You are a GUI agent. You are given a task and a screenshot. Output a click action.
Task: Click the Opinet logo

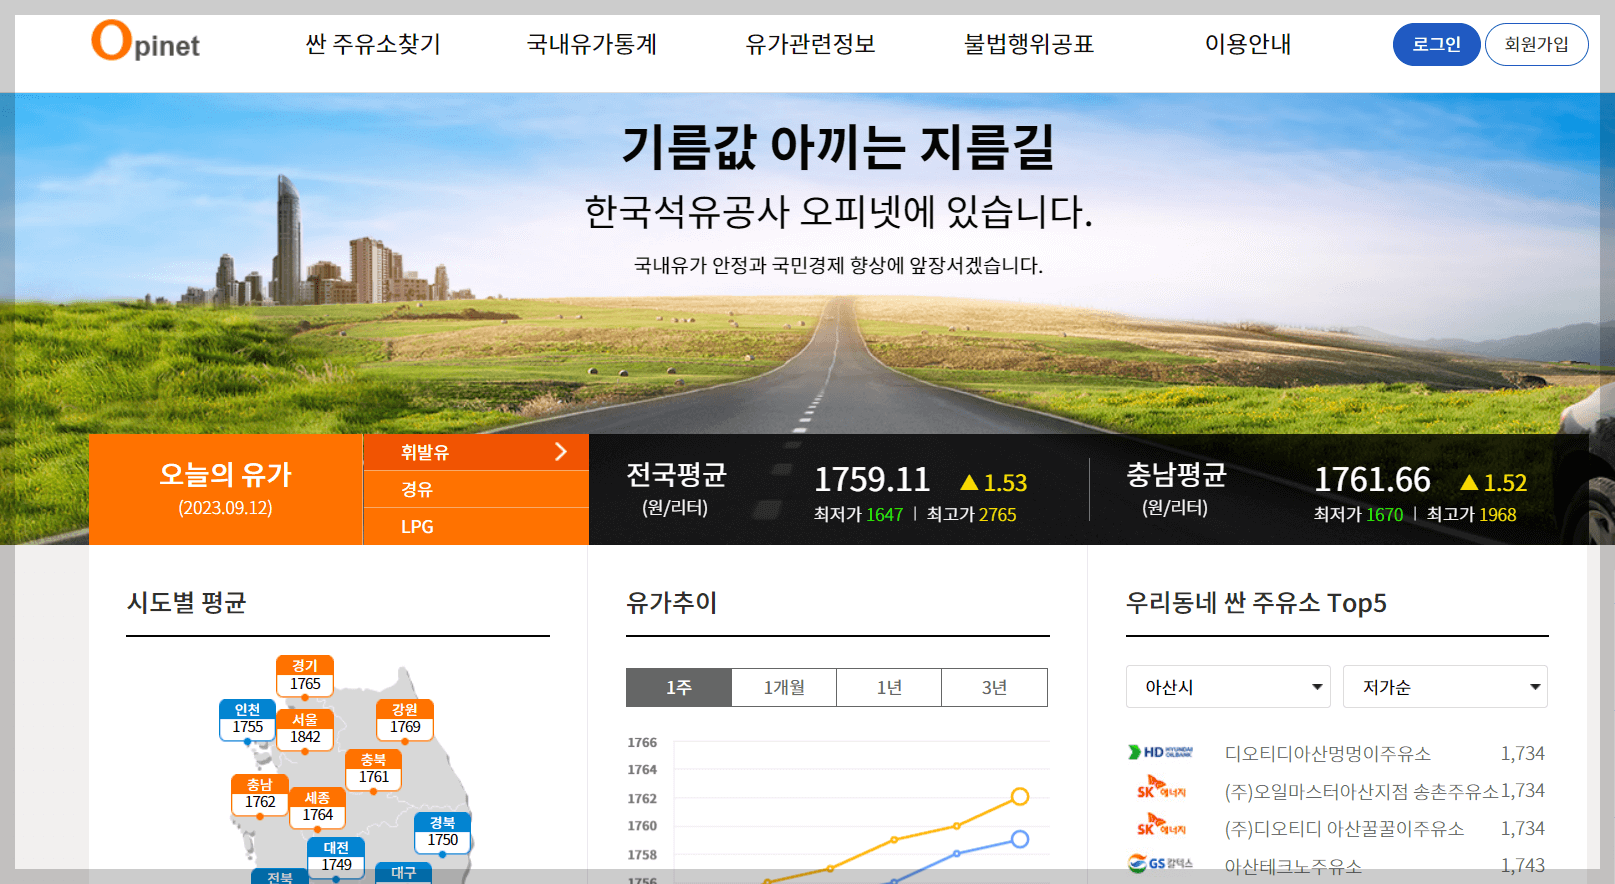(x=145, y=42)
